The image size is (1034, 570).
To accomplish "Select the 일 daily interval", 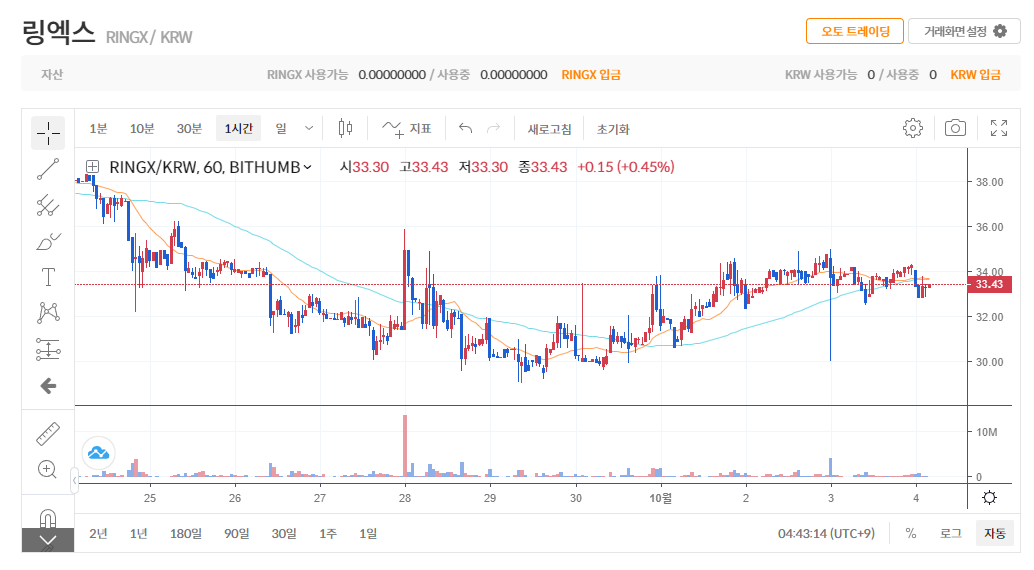I will click(281, 129).
